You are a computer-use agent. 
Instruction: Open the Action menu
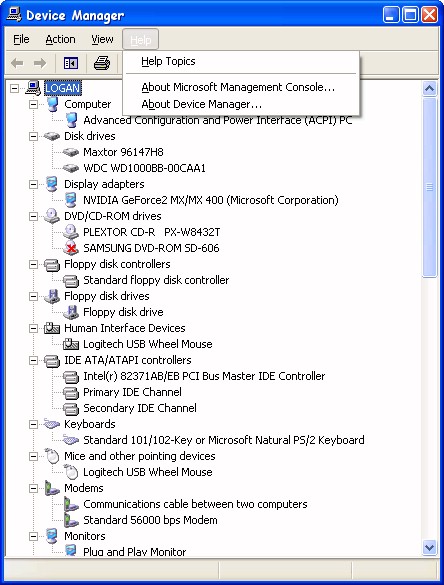click(60, 39)
